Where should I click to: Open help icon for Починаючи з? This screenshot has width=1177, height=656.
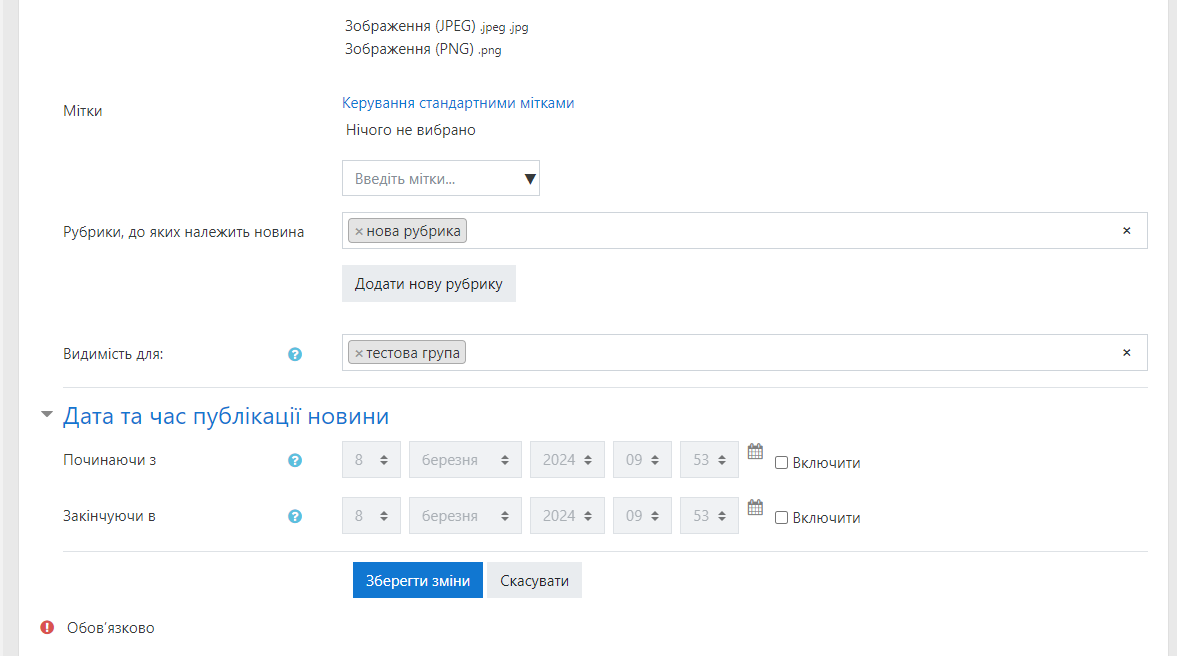pos(295,460)
